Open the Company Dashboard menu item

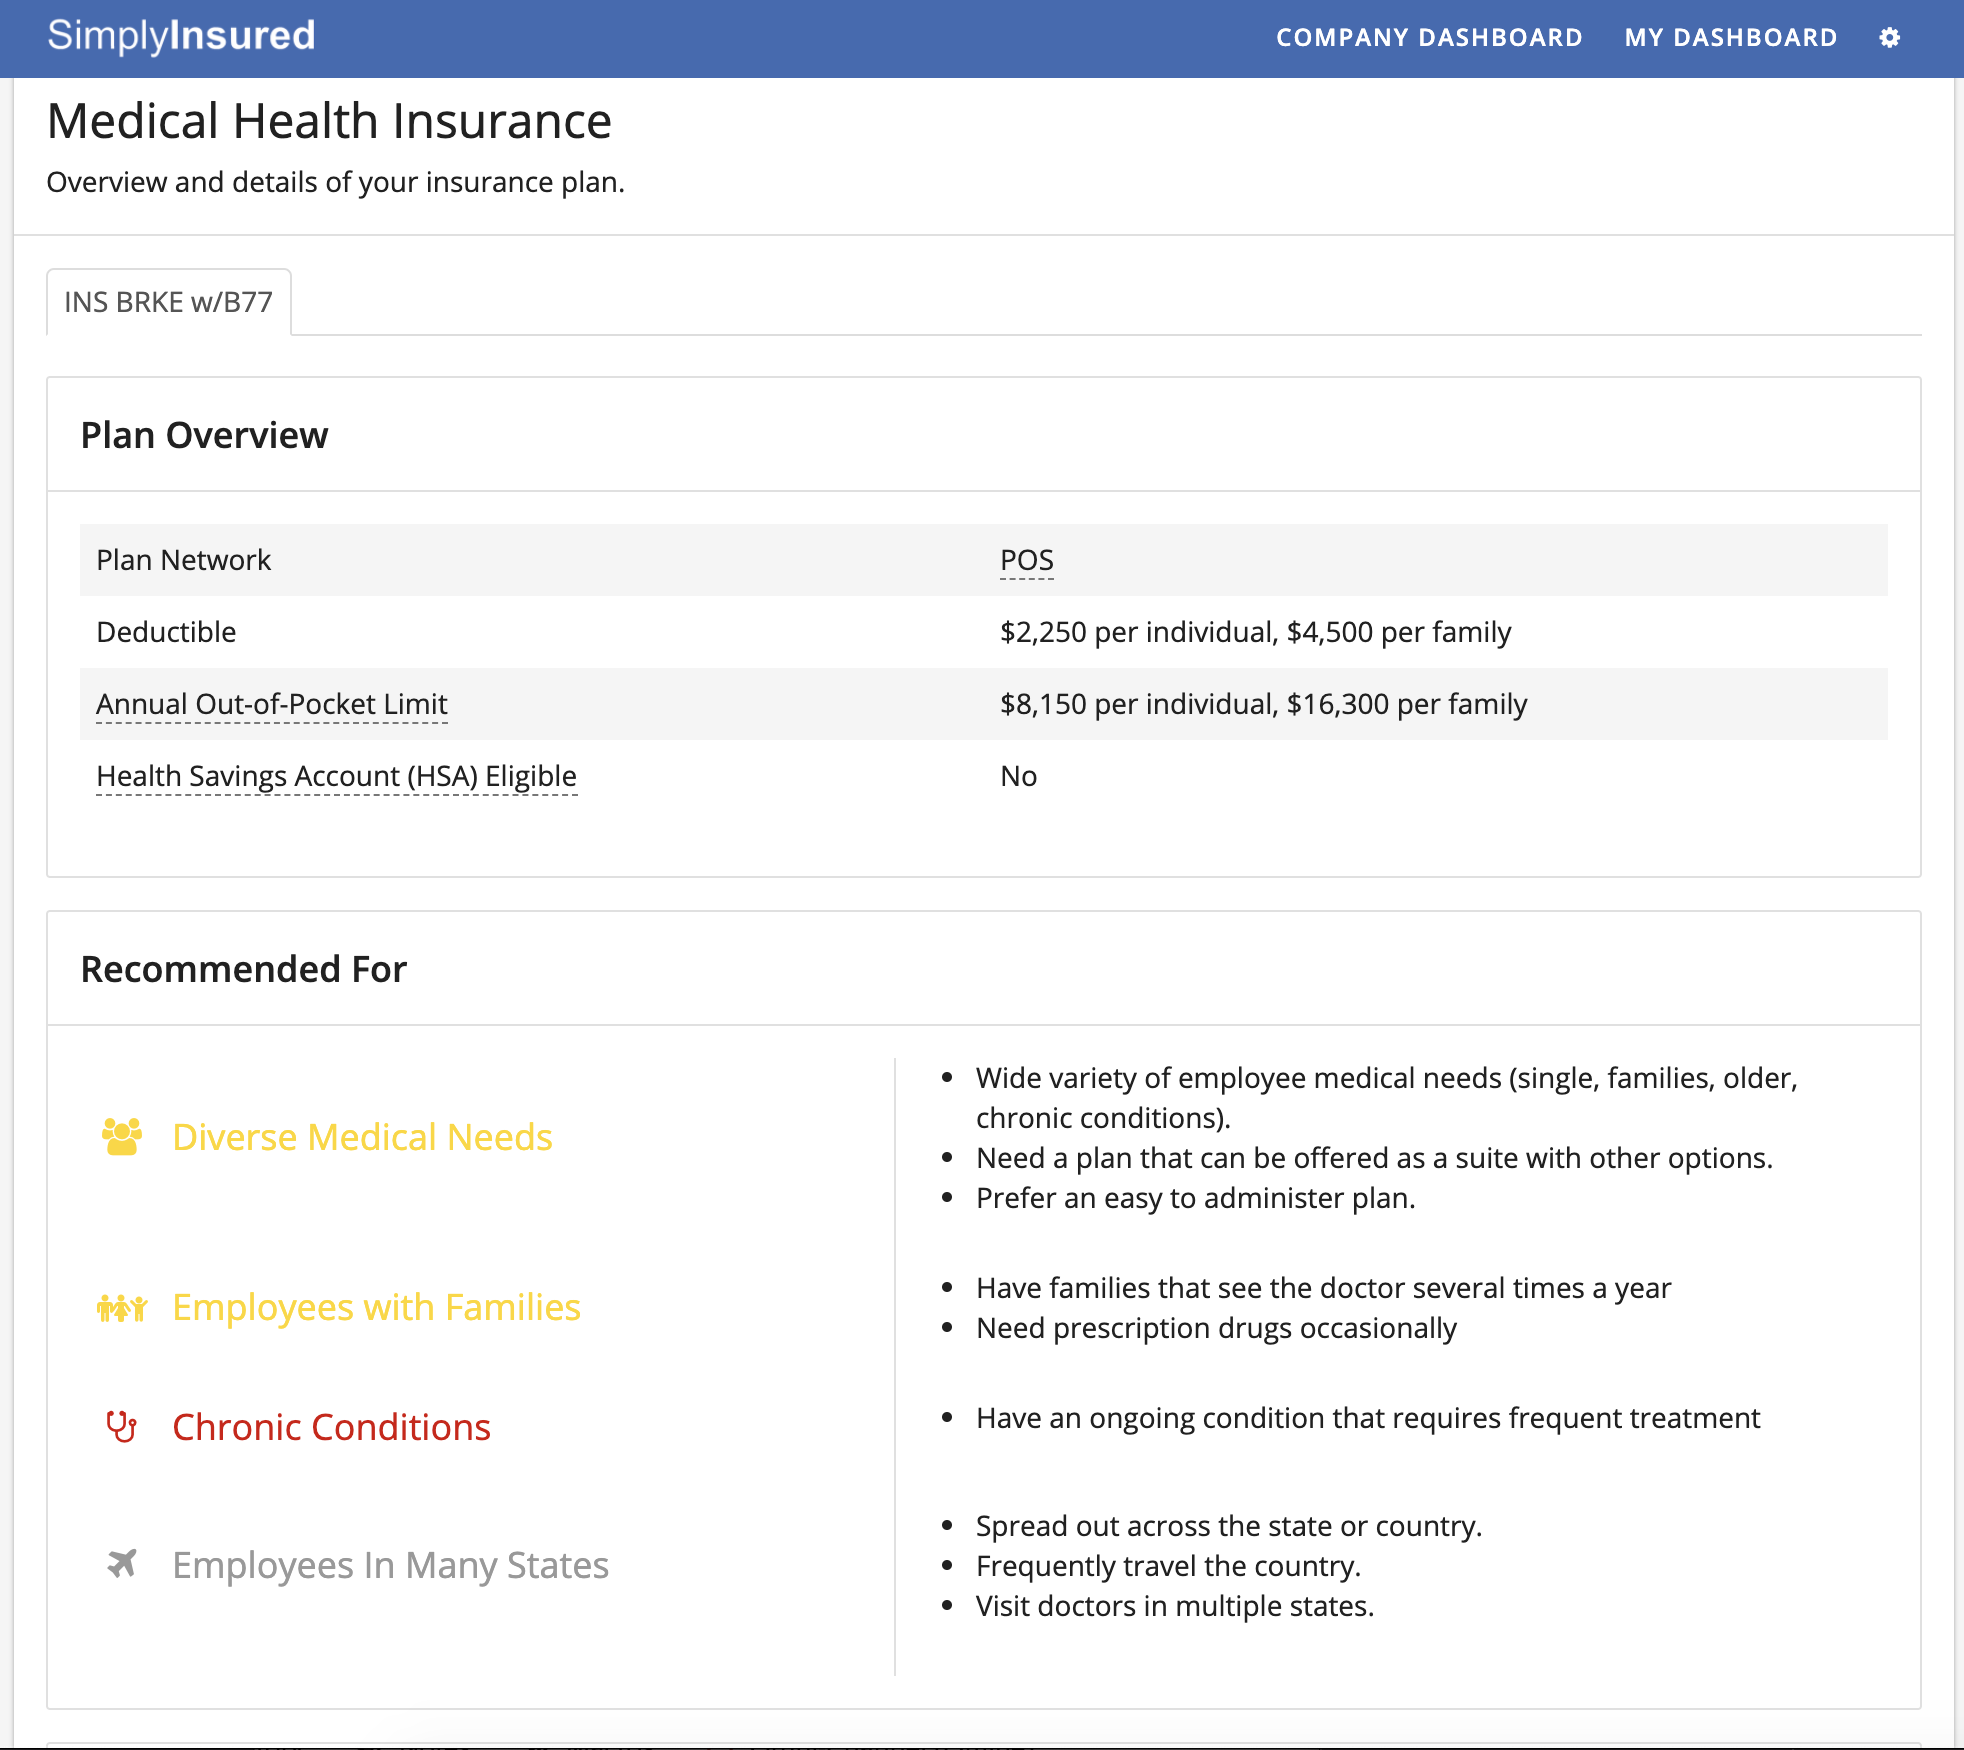pyautogui.click(x=1428, y=38)
